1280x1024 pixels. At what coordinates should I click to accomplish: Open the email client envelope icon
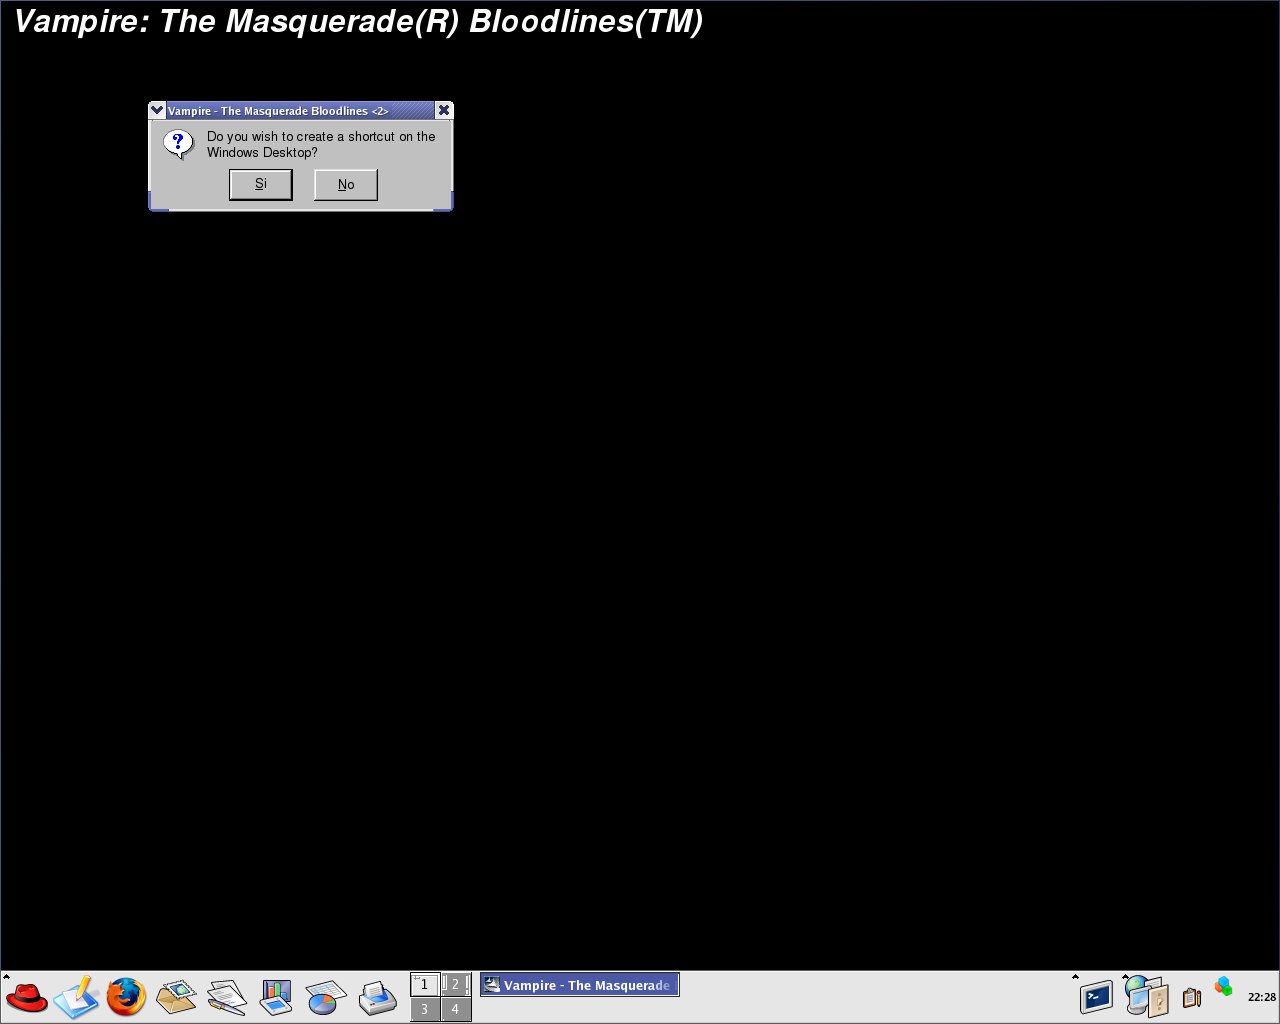click(x=177, y=997)
